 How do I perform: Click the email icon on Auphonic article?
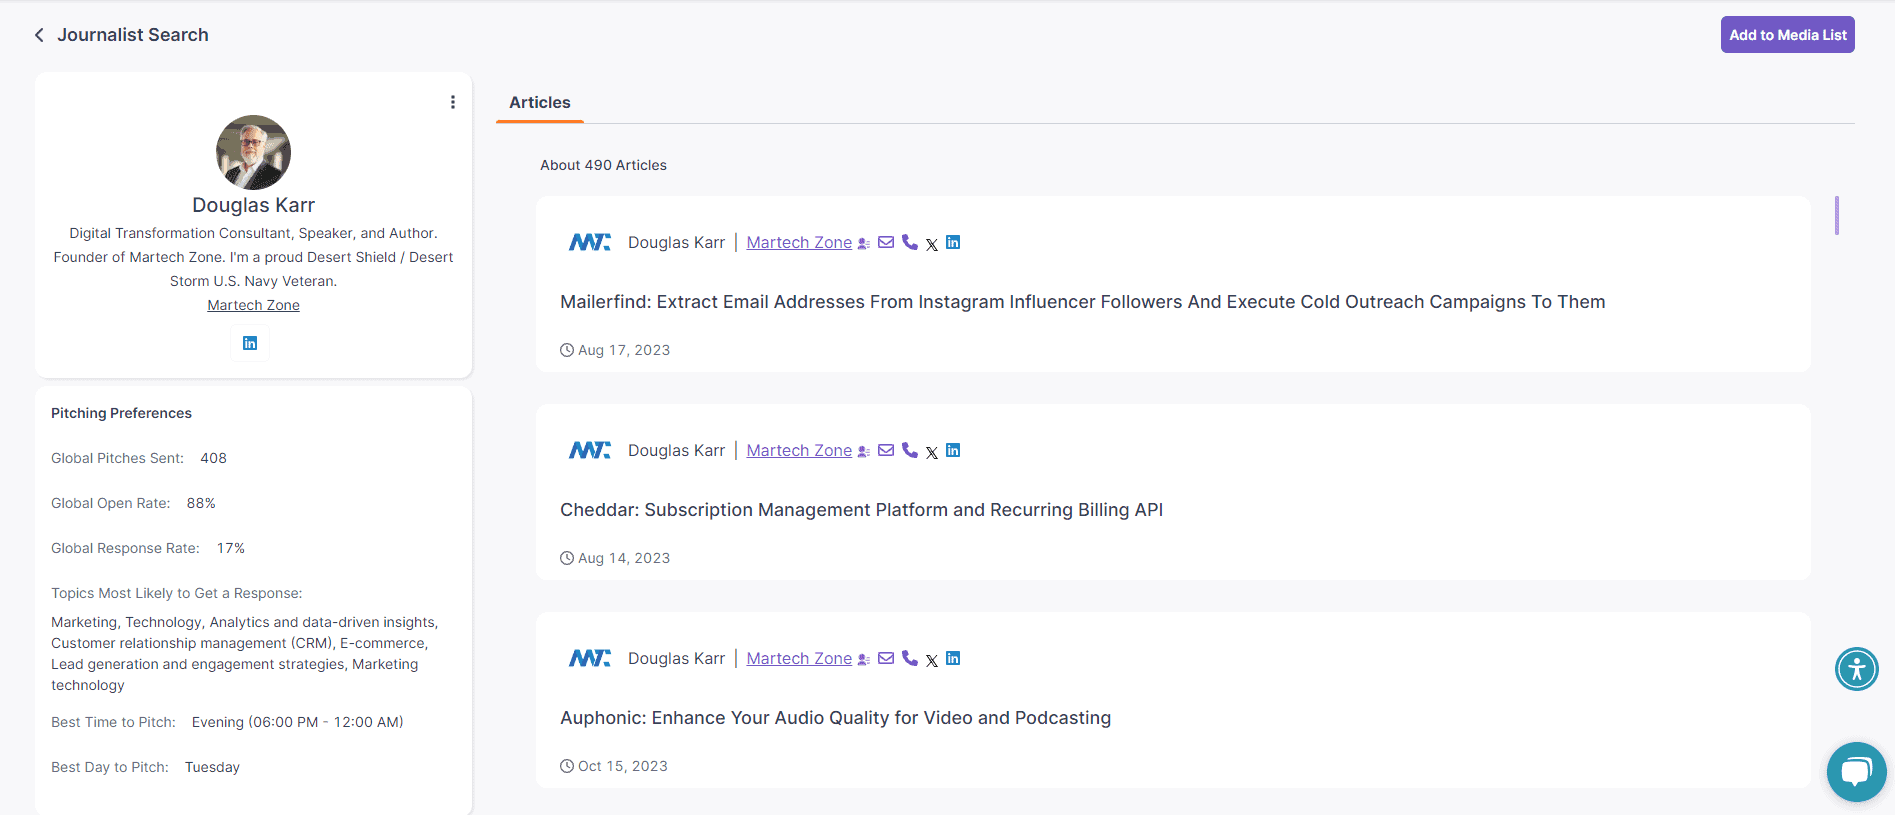[886, 658]
